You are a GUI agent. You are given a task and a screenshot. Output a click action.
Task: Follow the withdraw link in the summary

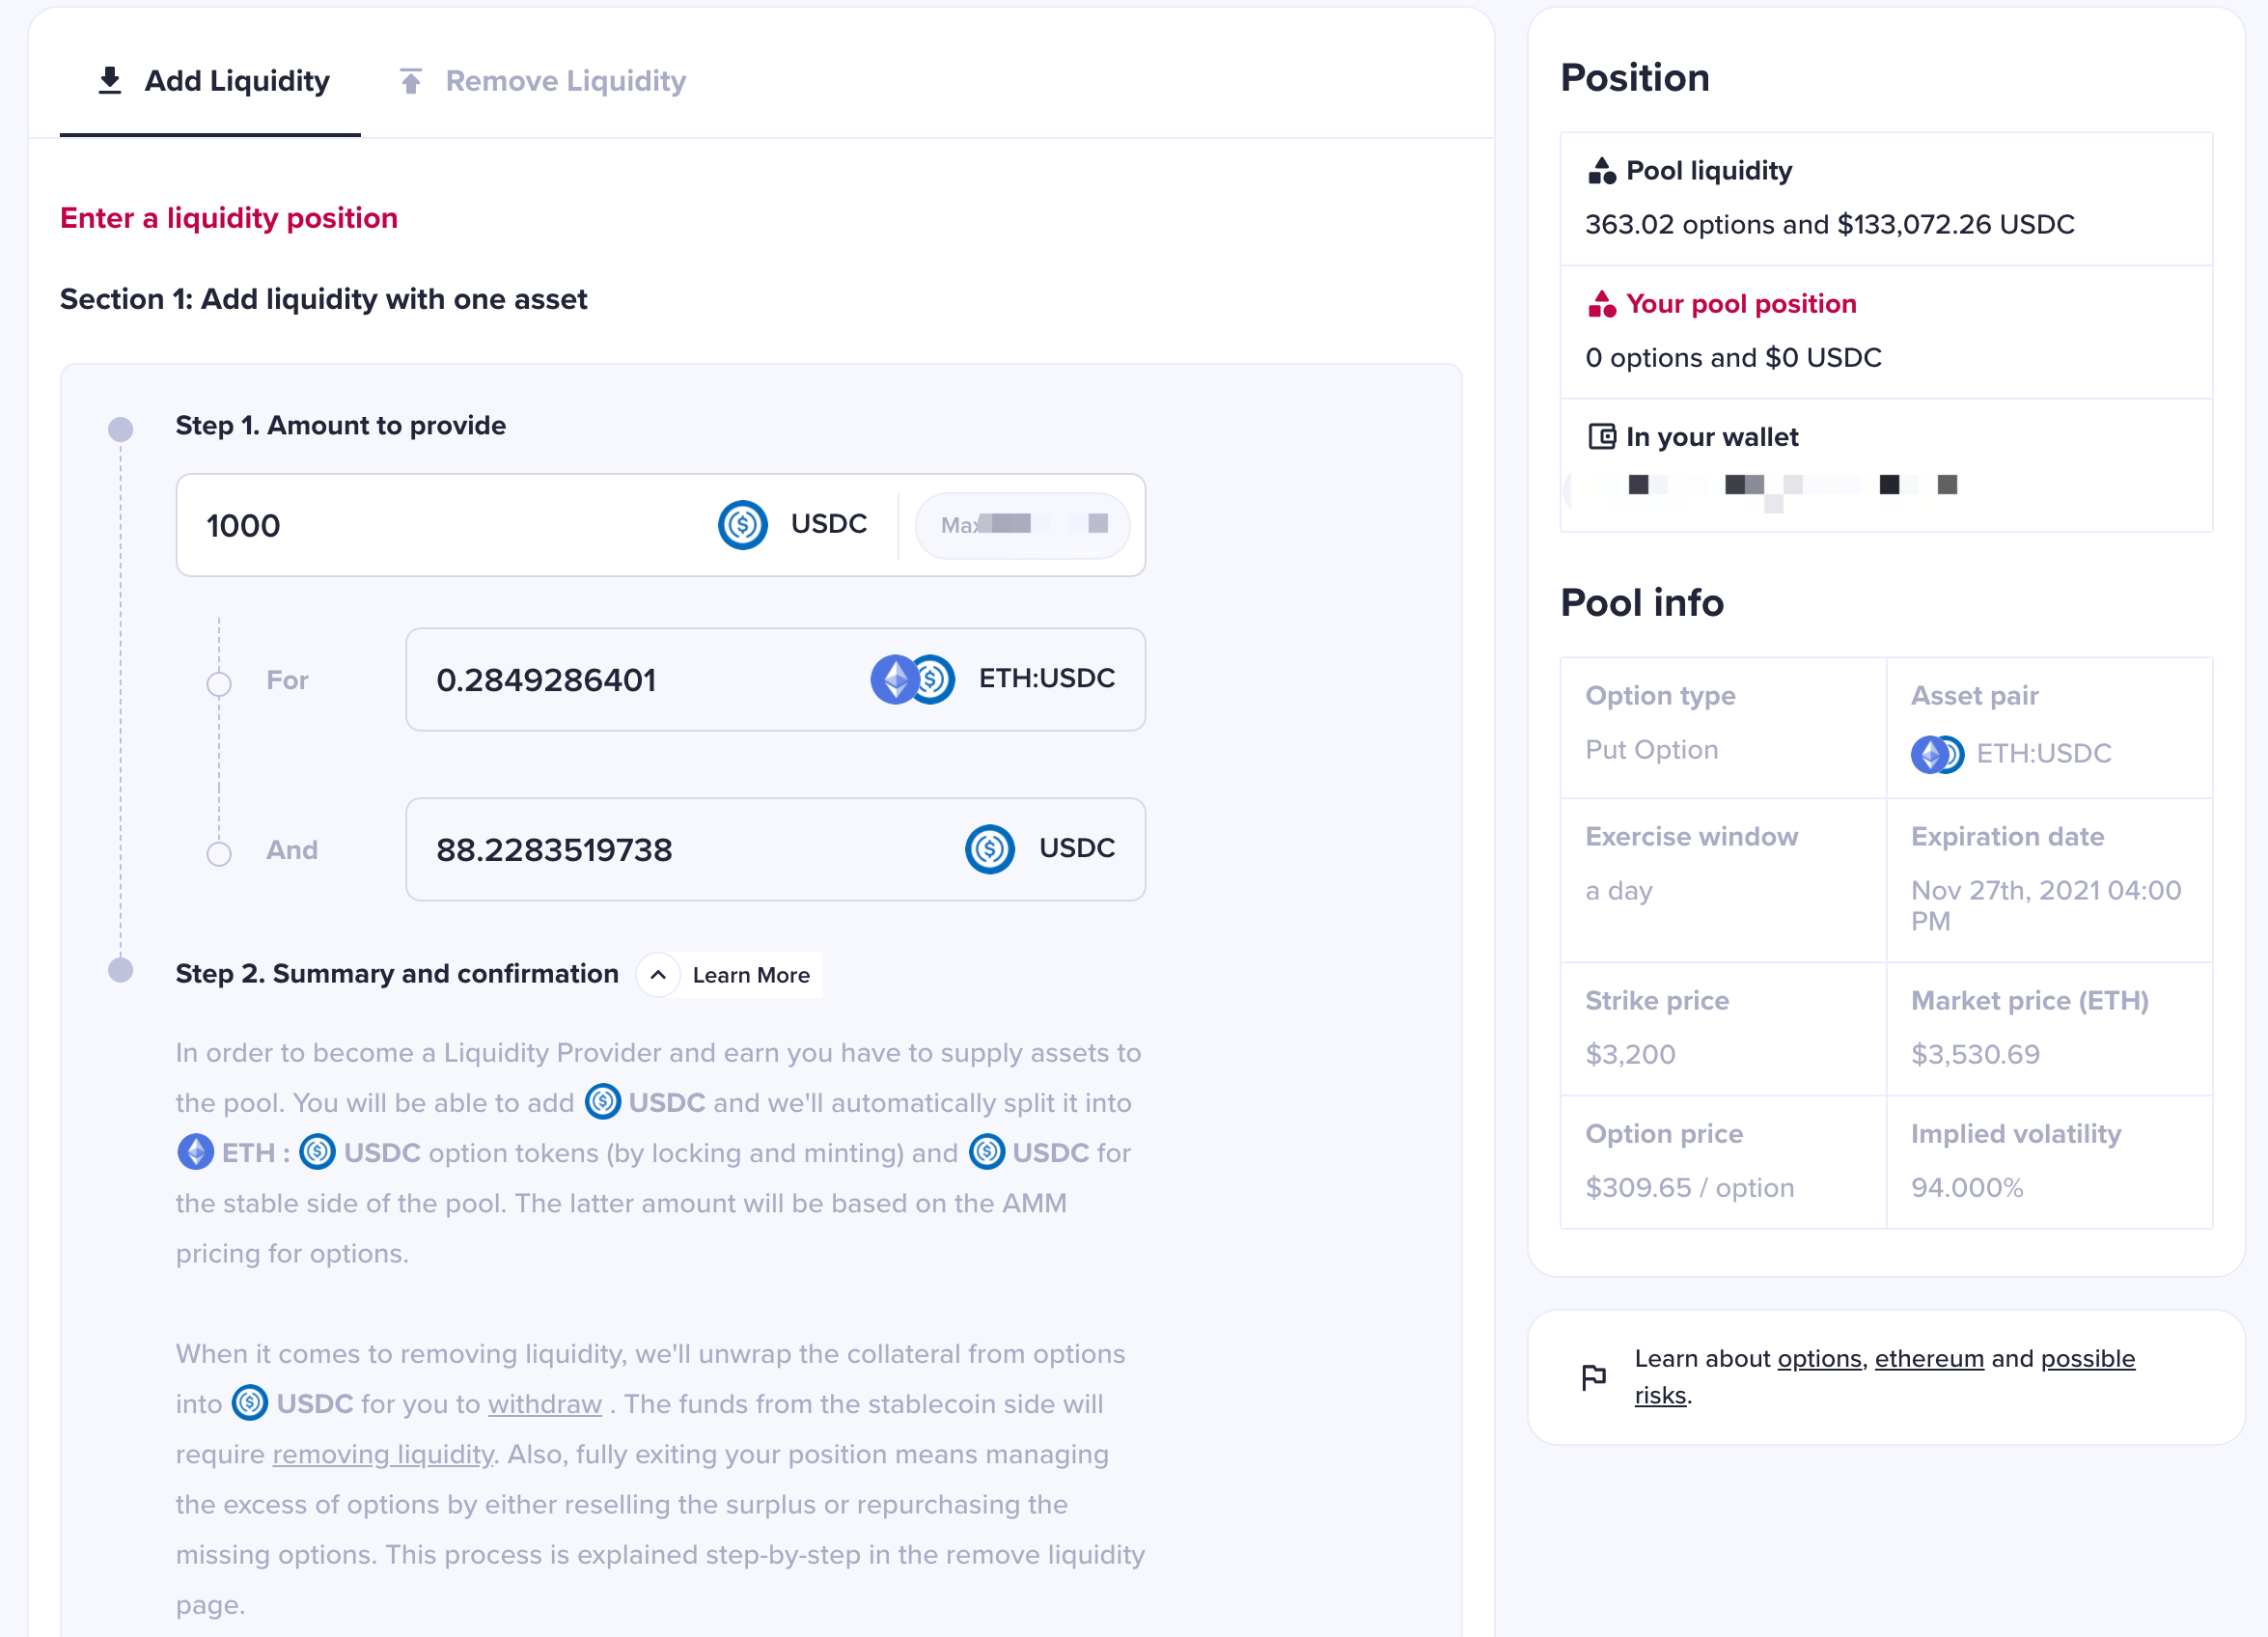545,1404
